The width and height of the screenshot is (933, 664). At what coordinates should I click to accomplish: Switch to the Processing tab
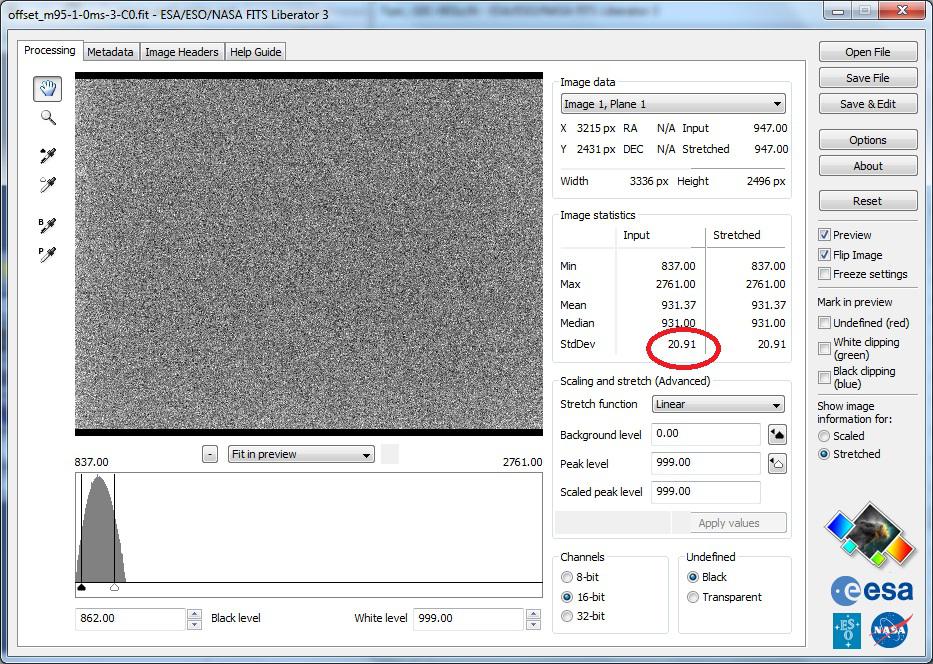click(49, 51)
